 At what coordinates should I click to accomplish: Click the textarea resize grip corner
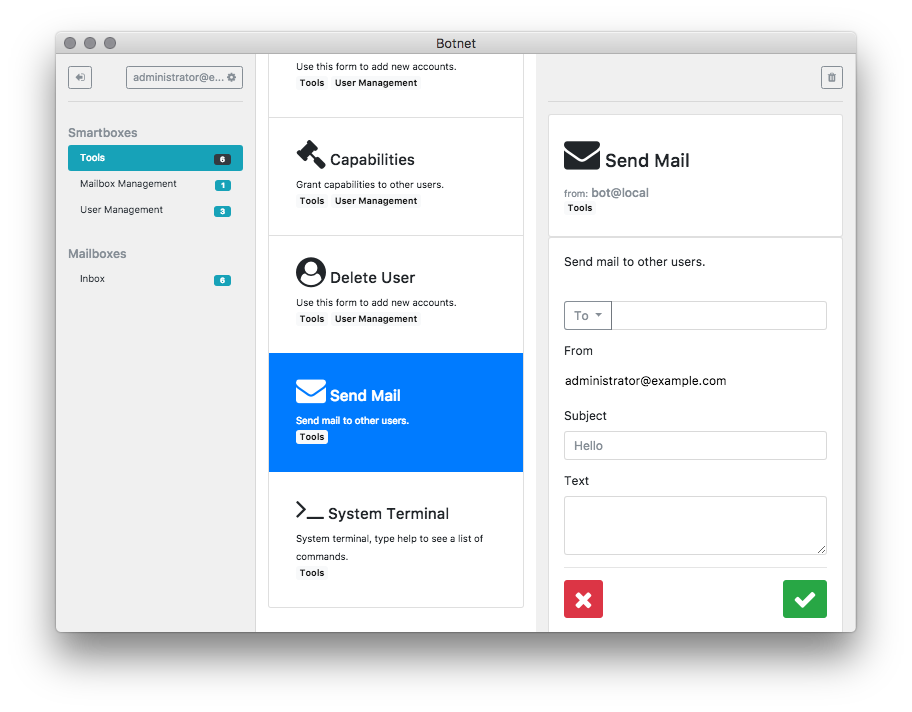[821, 549]
